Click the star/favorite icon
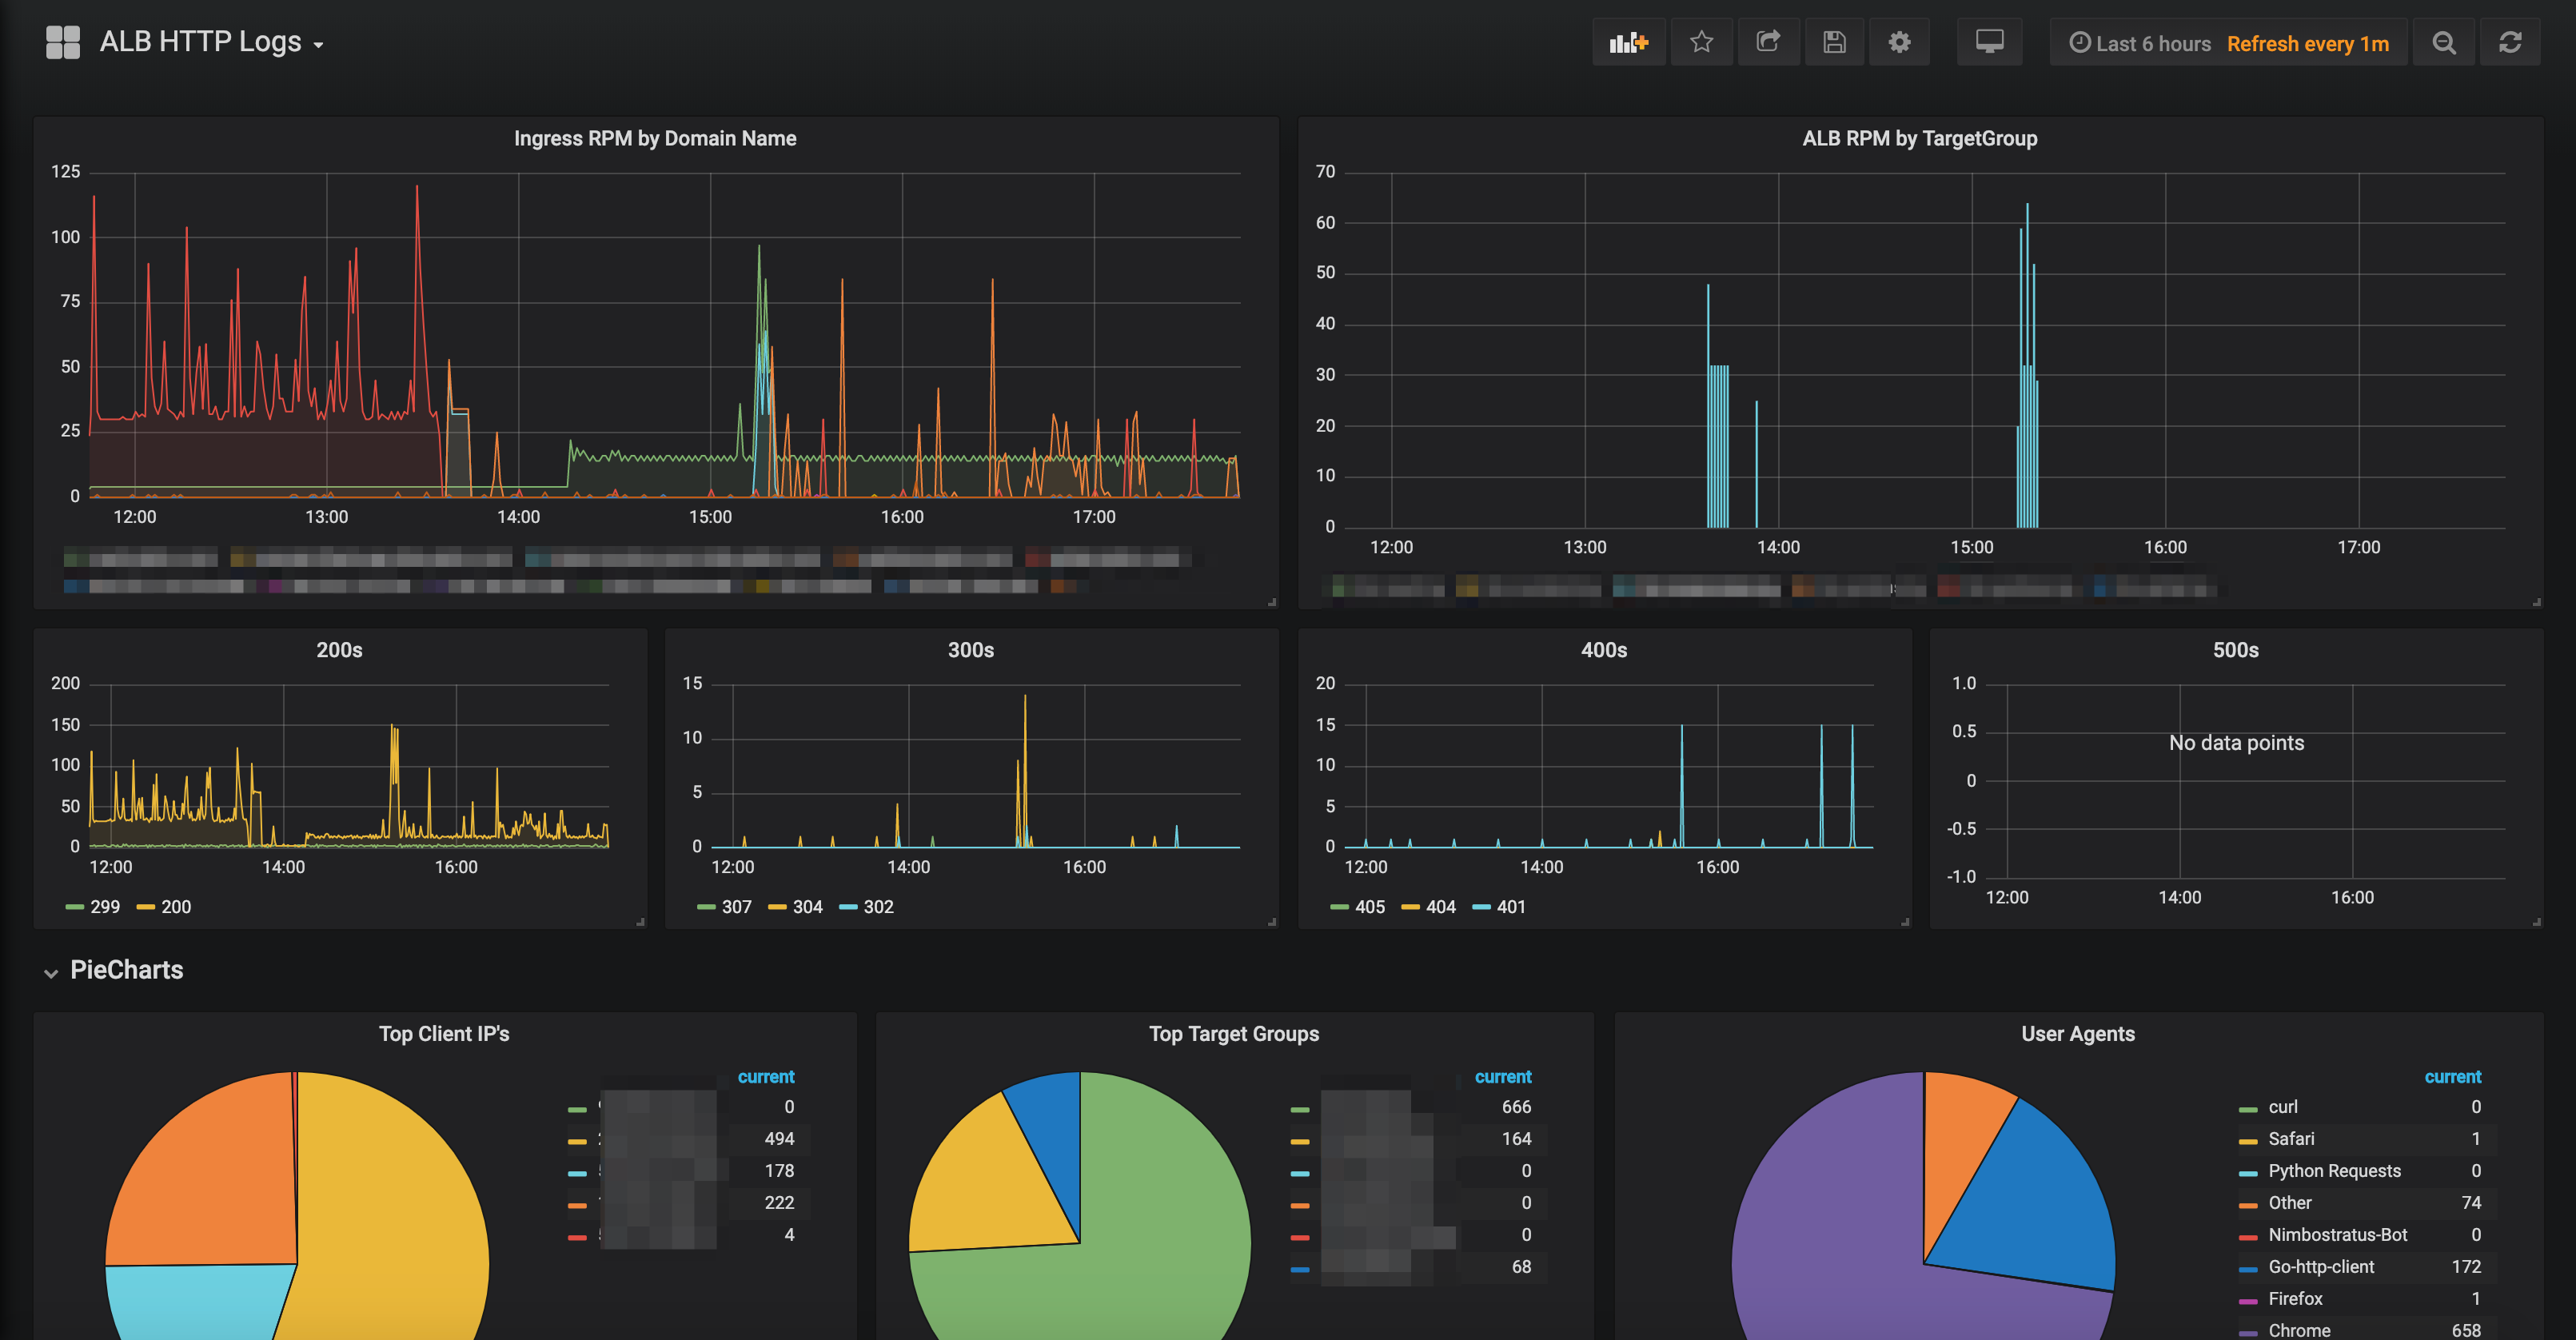 (x=1699, y=42)
